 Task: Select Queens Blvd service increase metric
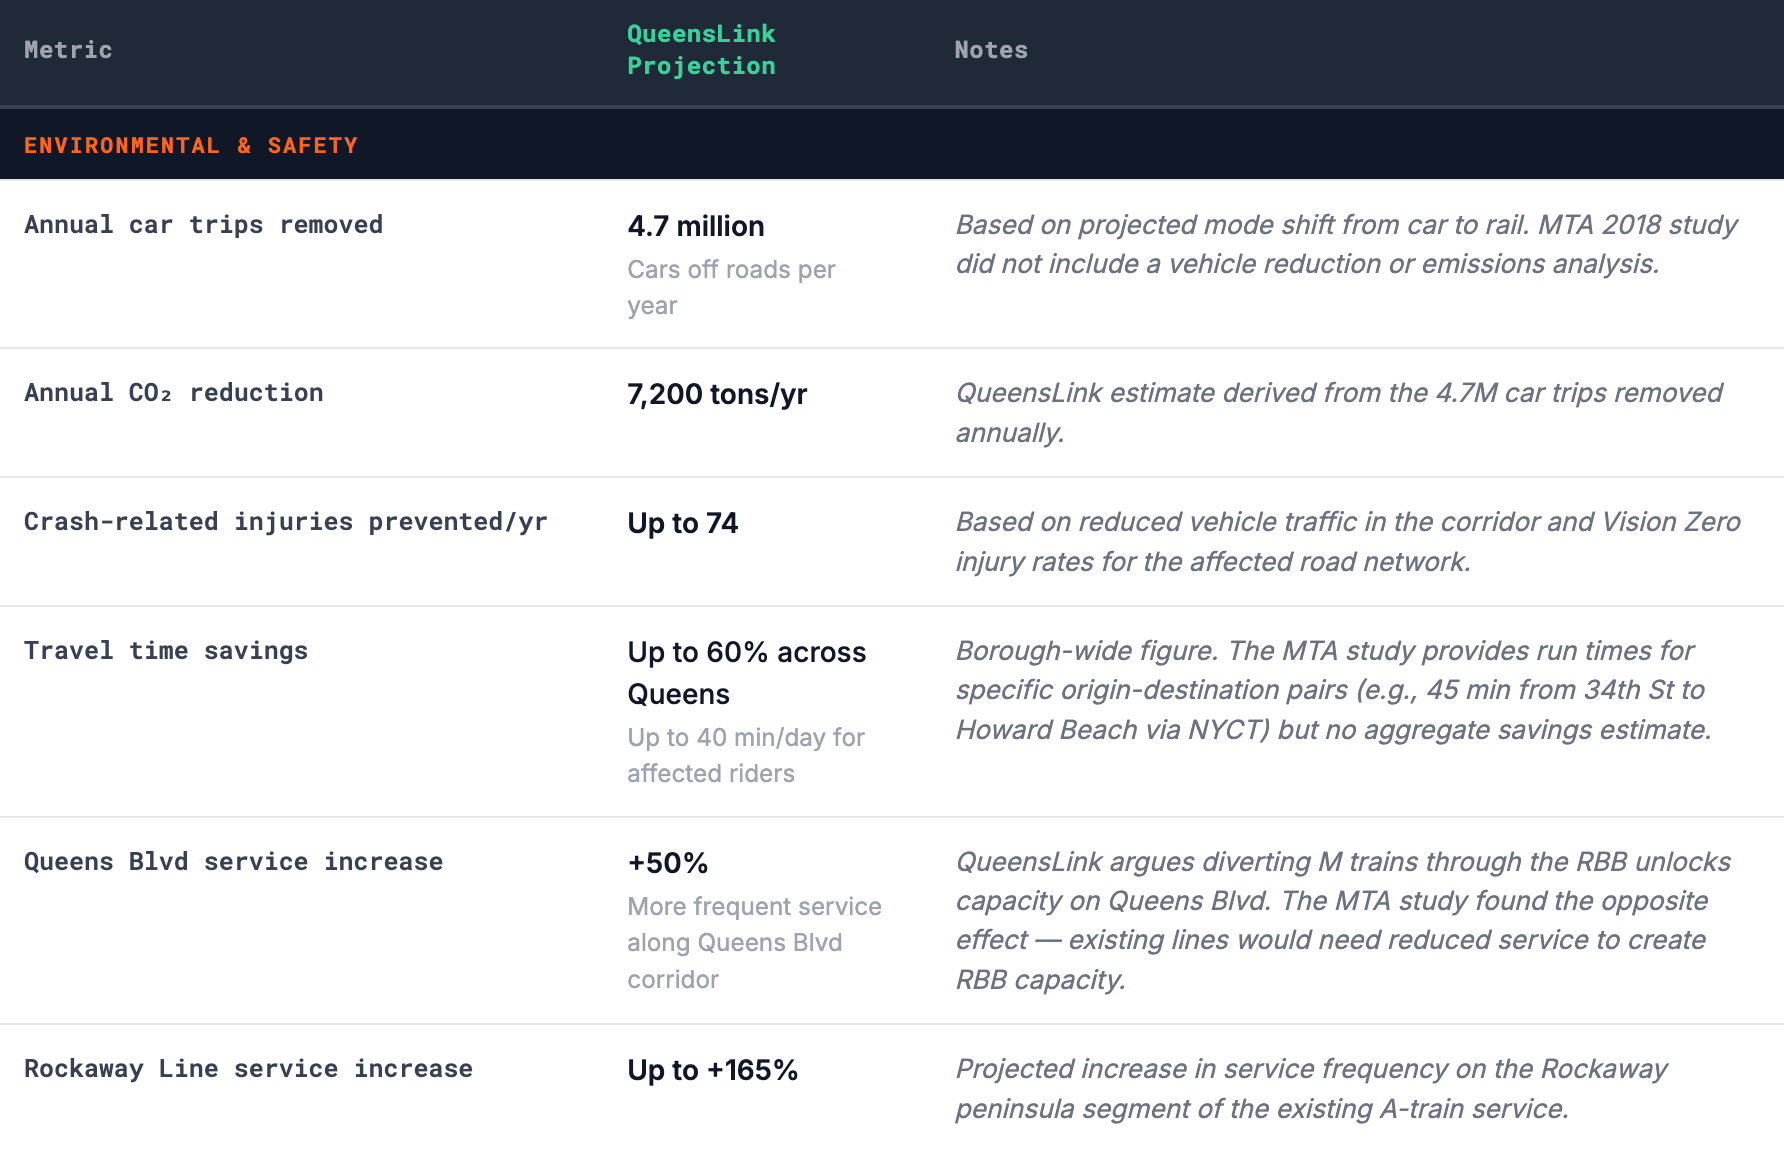tap(233, 862)
